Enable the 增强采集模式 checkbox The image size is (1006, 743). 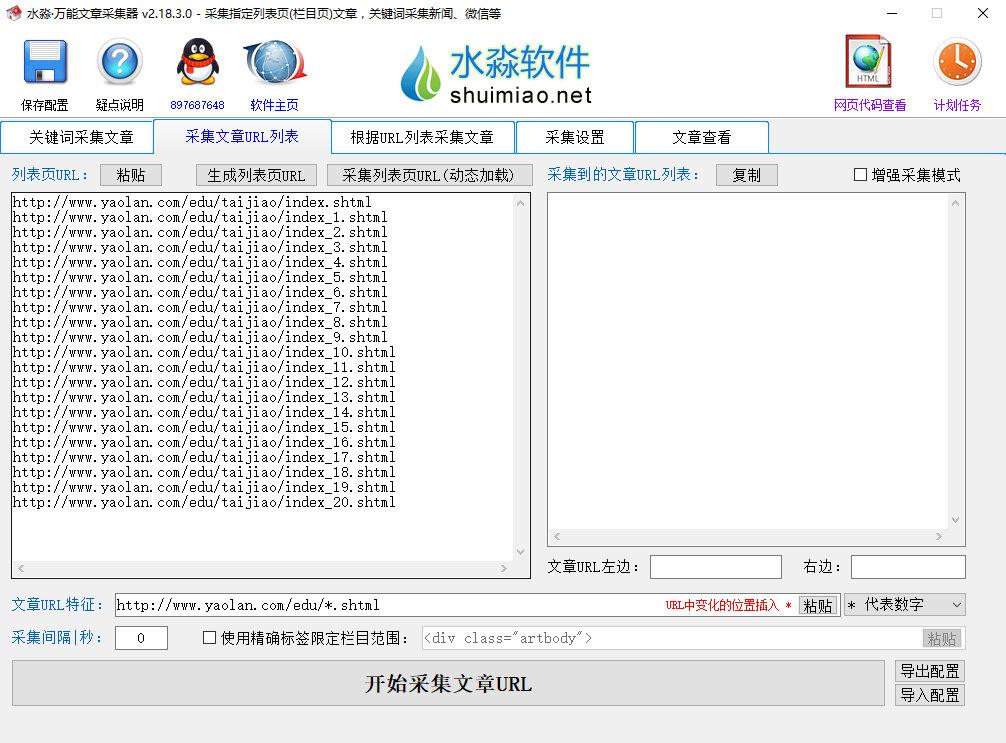(860, 175)
